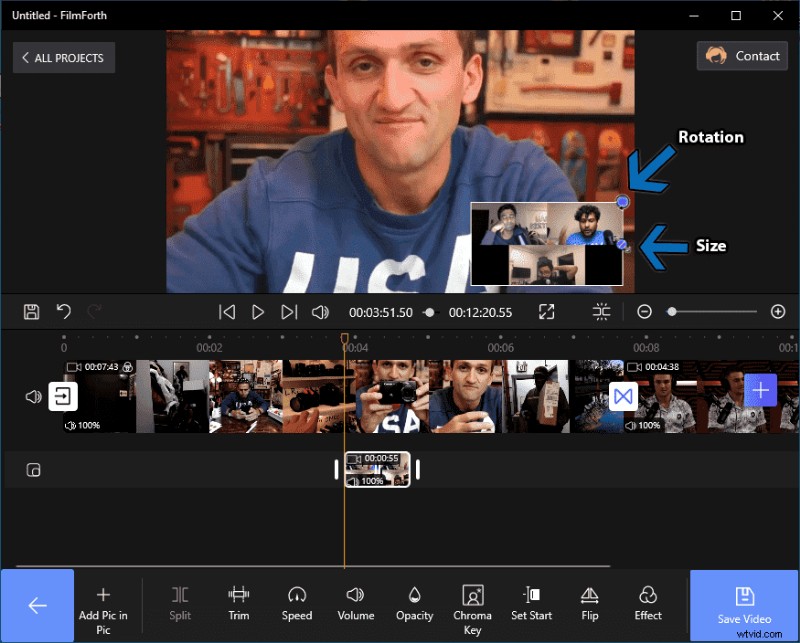
Task: Open the Chroma Key tool
Action: pos(472,602)
